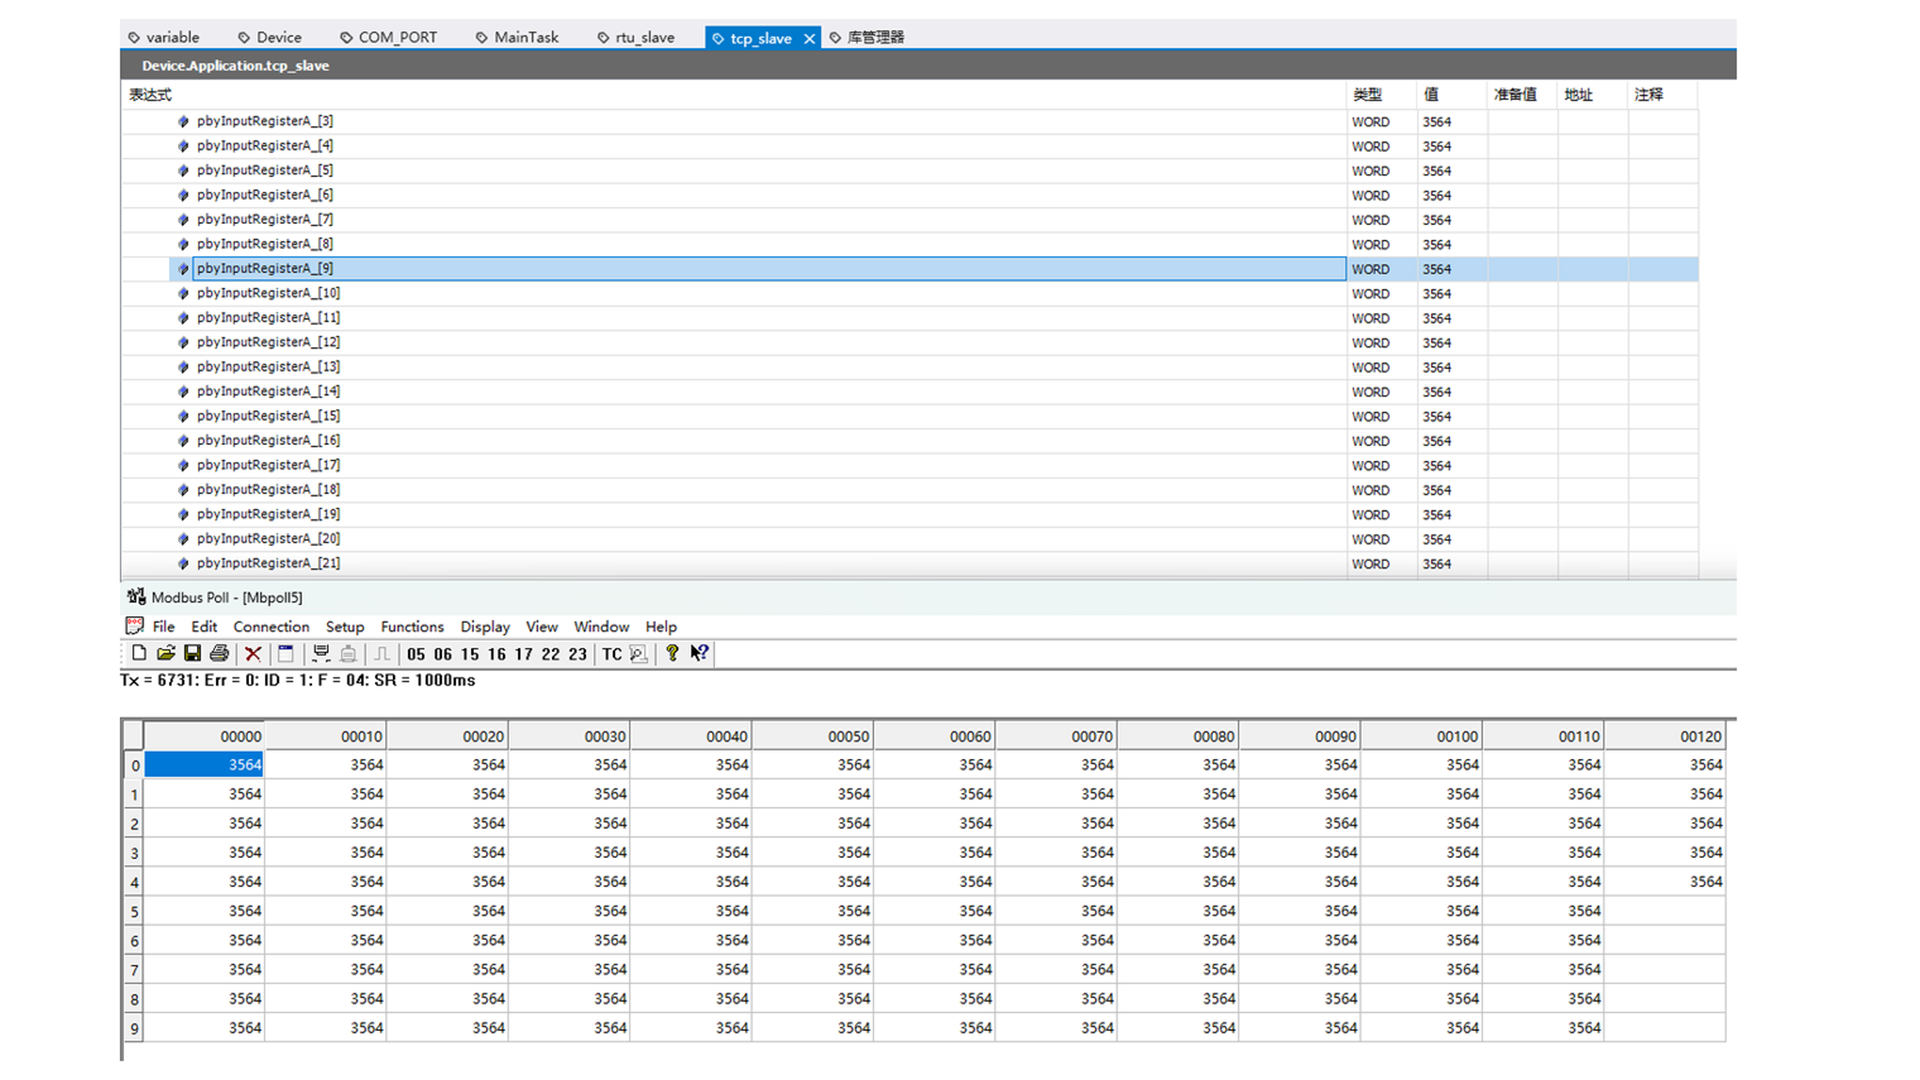The height and width of the screenshot is (1080, 1920).
Task: Open the Functions menu
Action: 412,627
